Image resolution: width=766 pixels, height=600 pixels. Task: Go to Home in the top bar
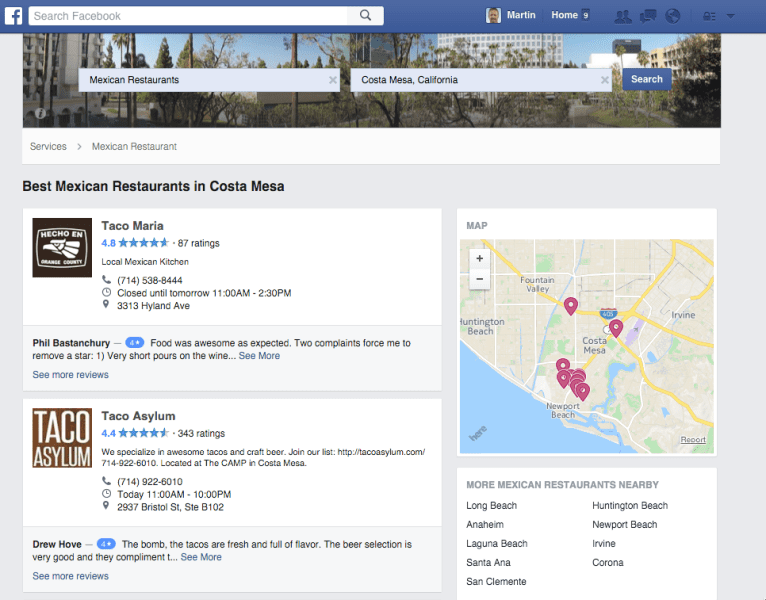[x=564, y=15]
